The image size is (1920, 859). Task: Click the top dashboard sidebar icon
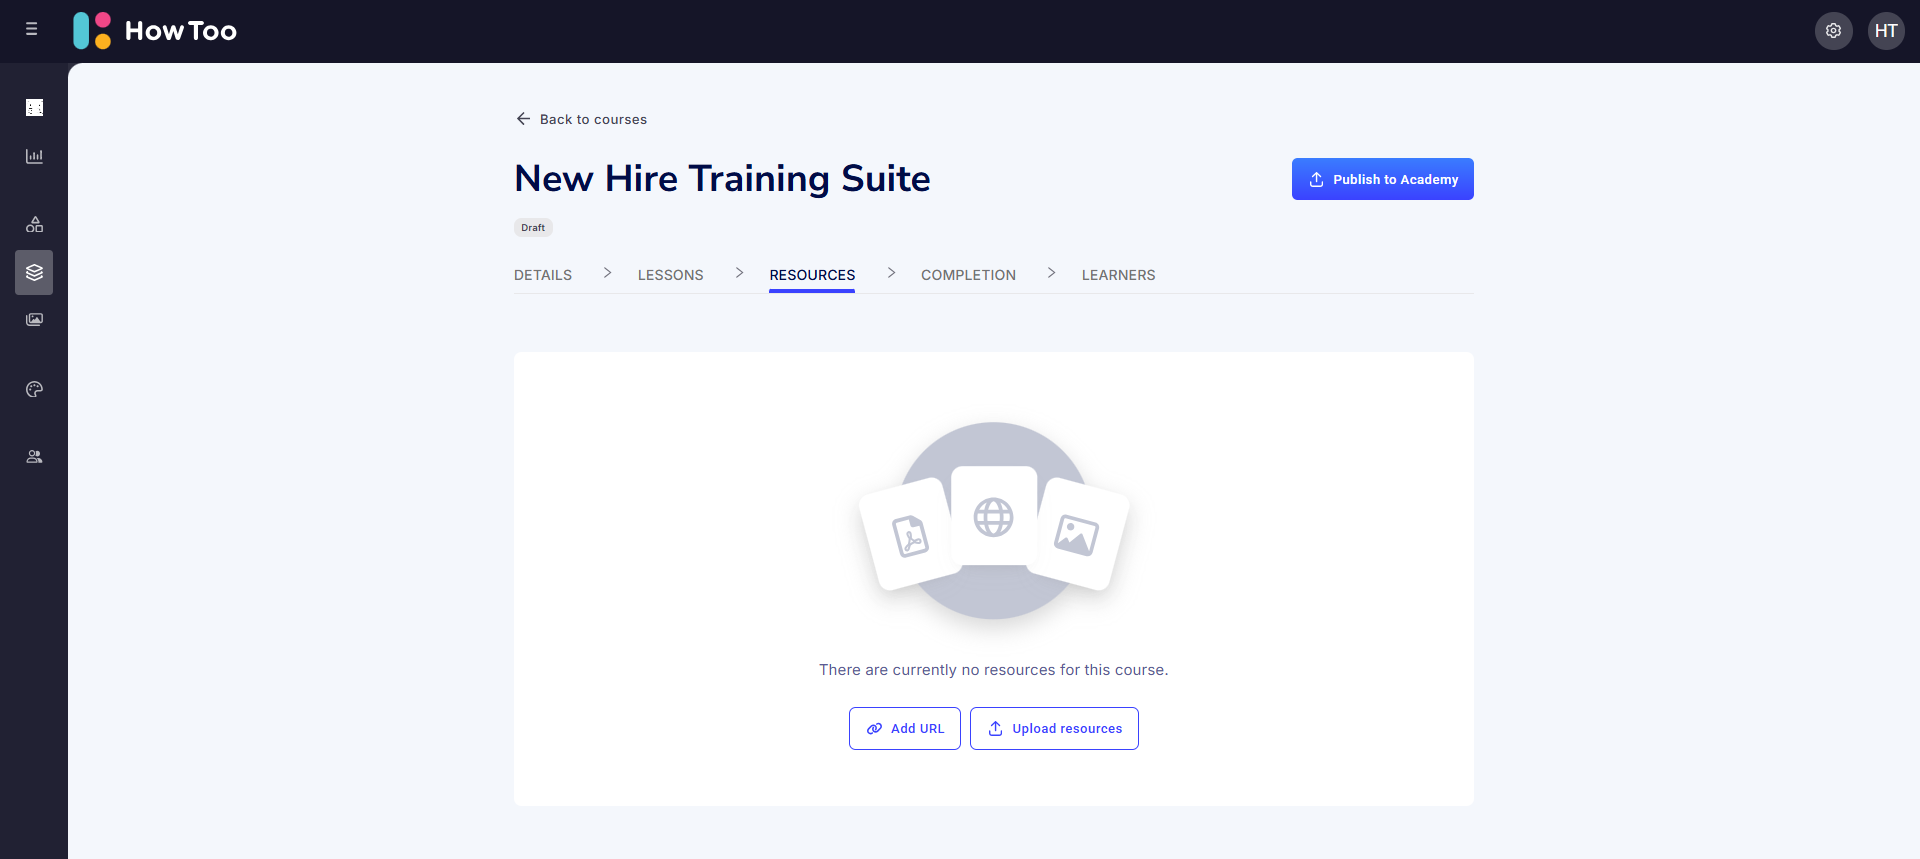tap(34, 108)
